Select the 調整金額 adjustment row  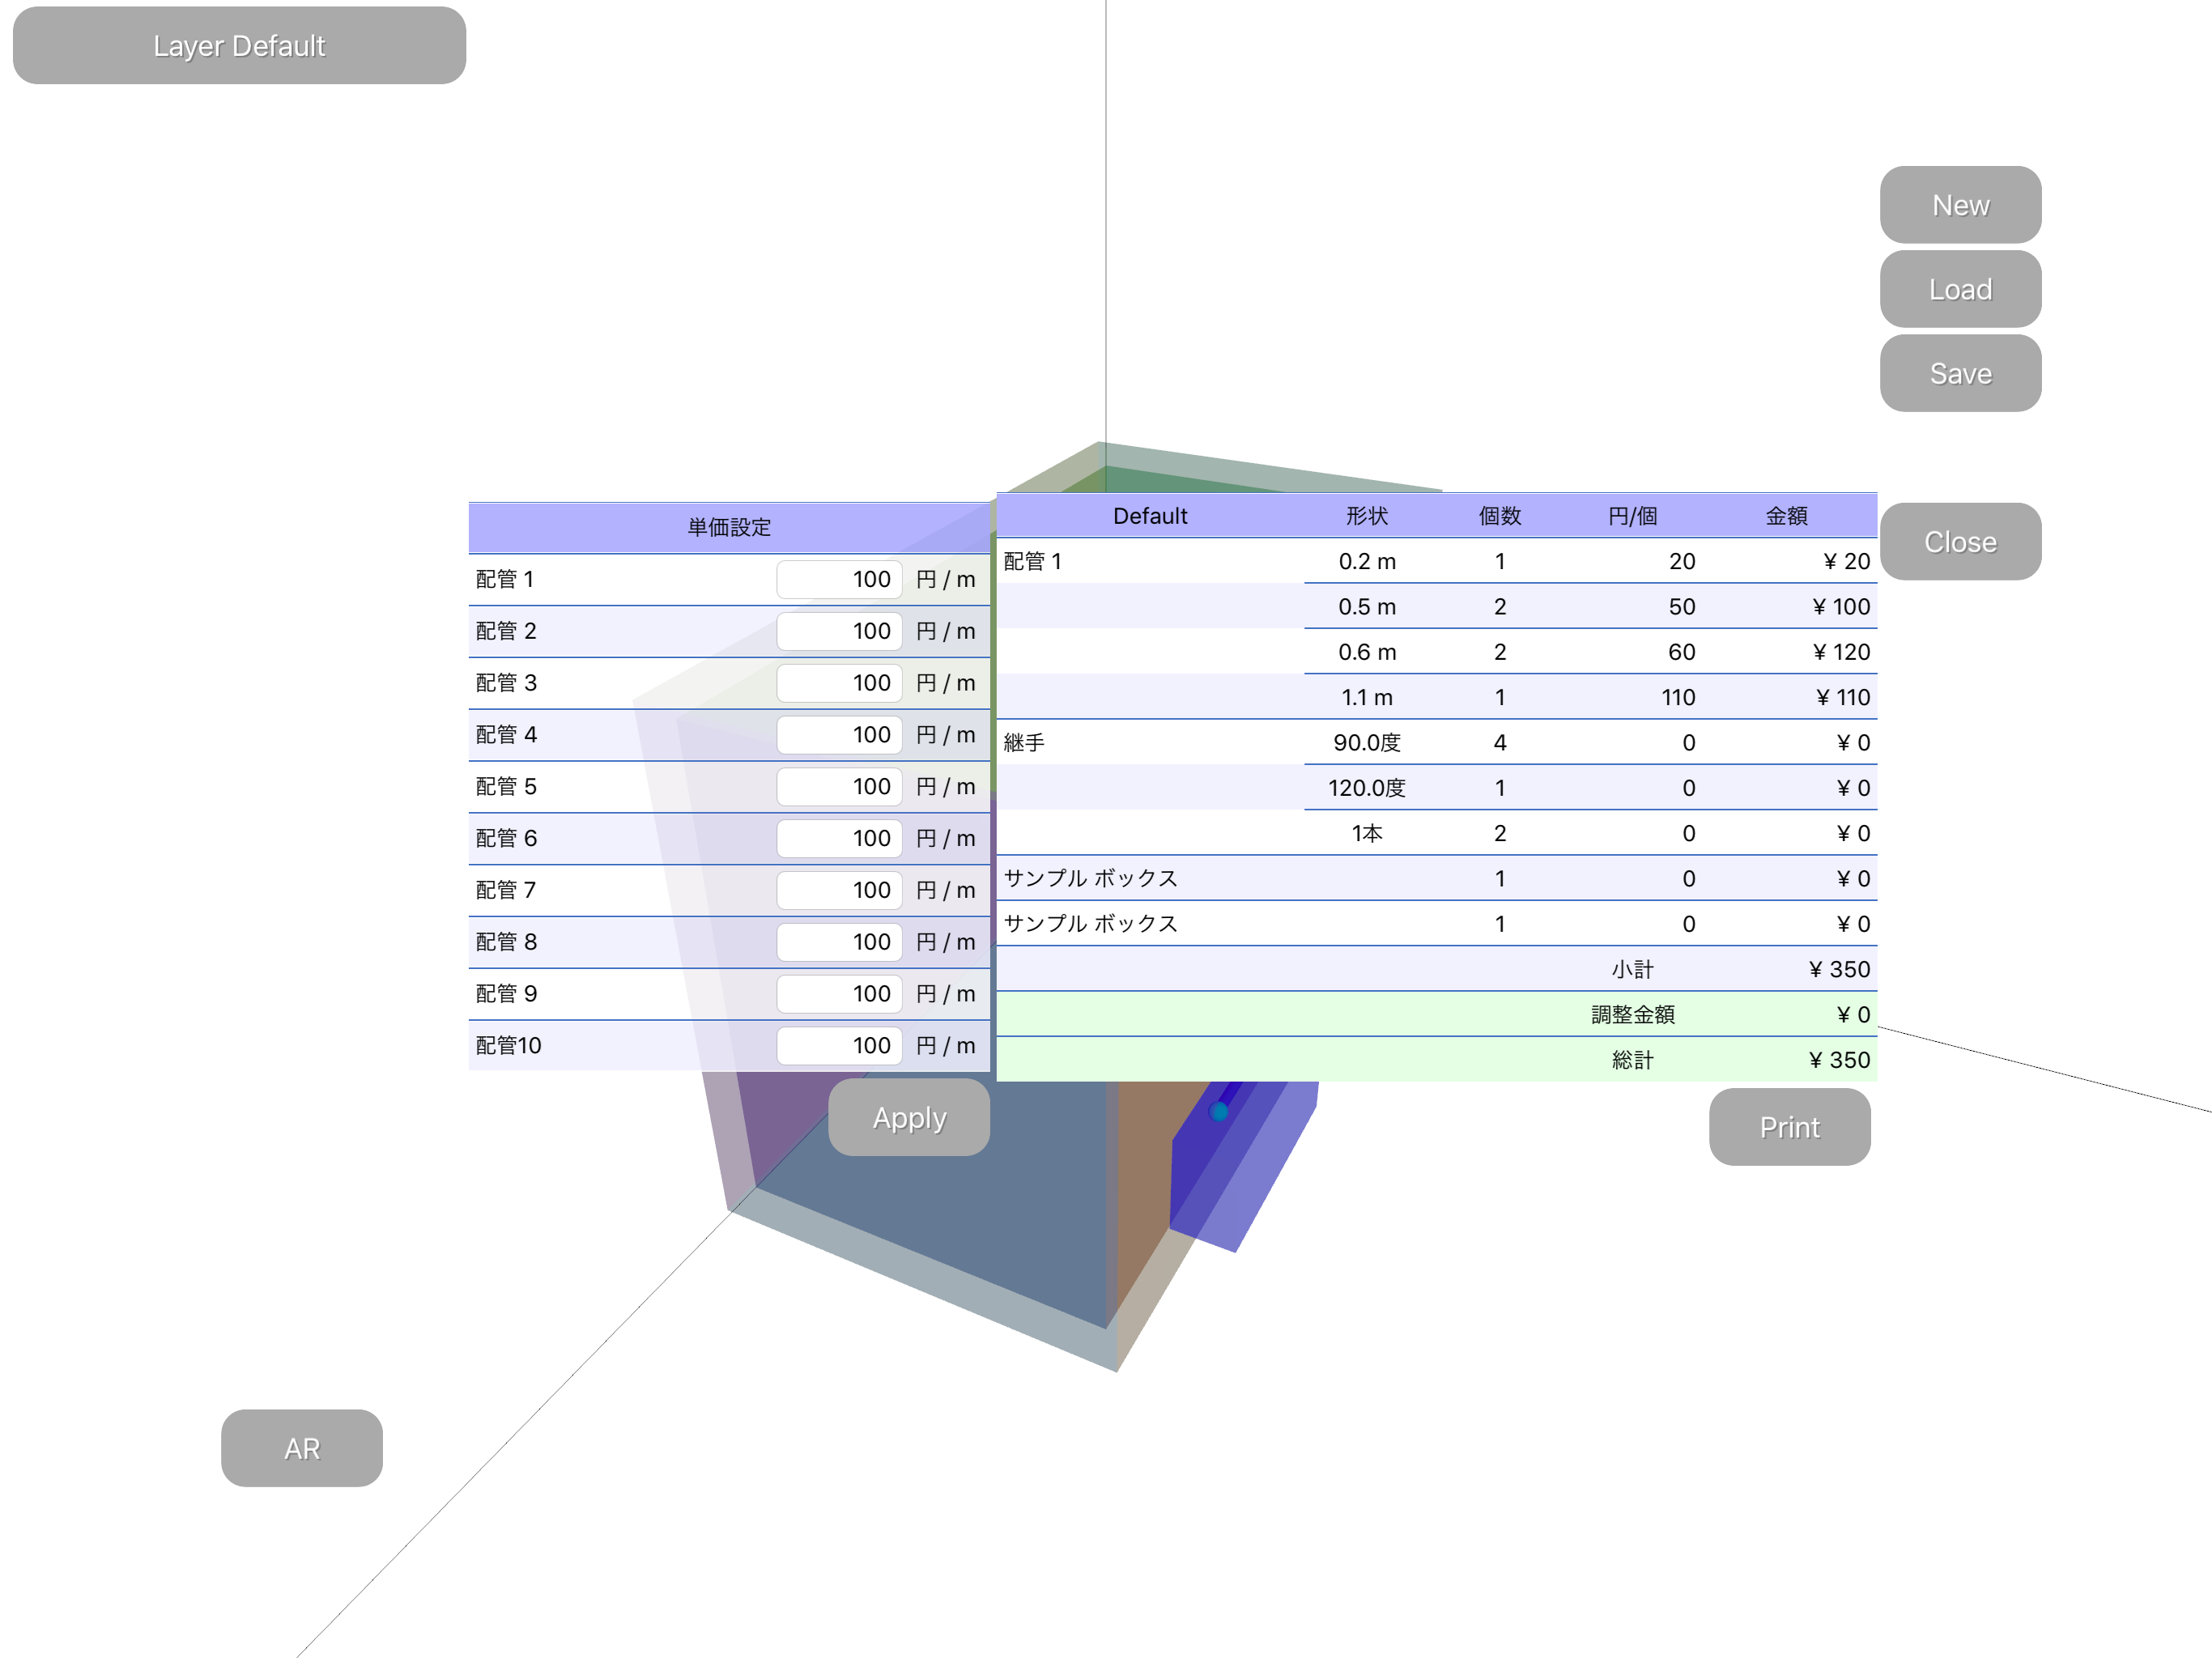click(x=1436, y=1014)
